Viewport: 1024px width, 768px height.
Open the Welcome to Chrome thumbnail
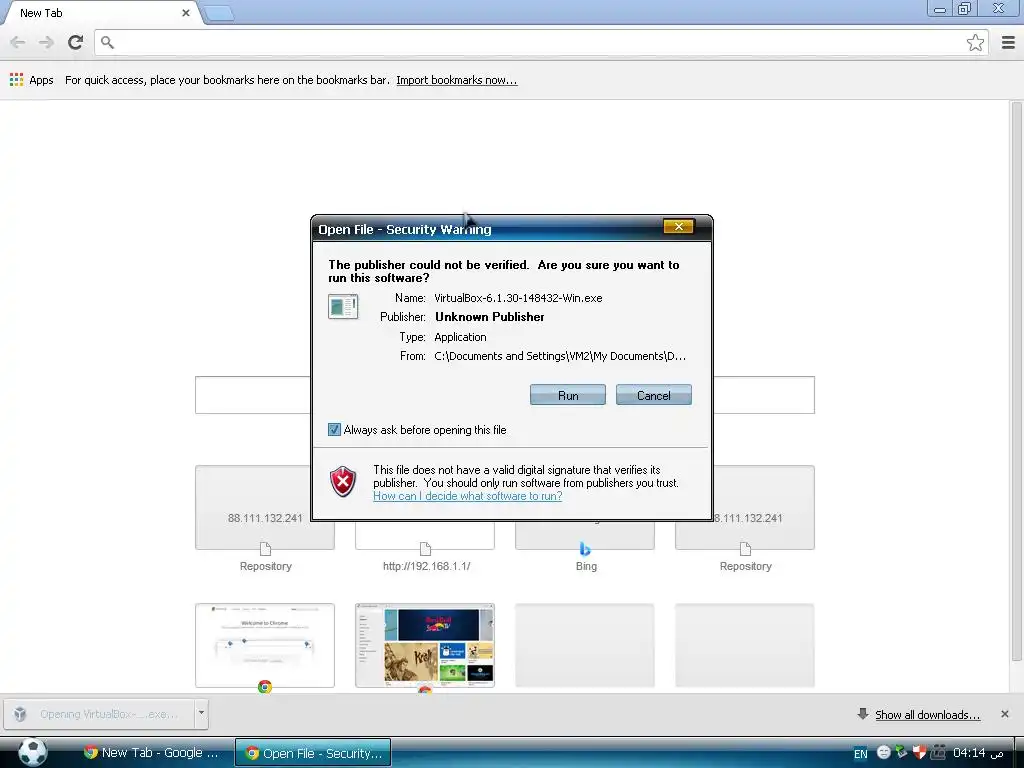pos(265,645)
